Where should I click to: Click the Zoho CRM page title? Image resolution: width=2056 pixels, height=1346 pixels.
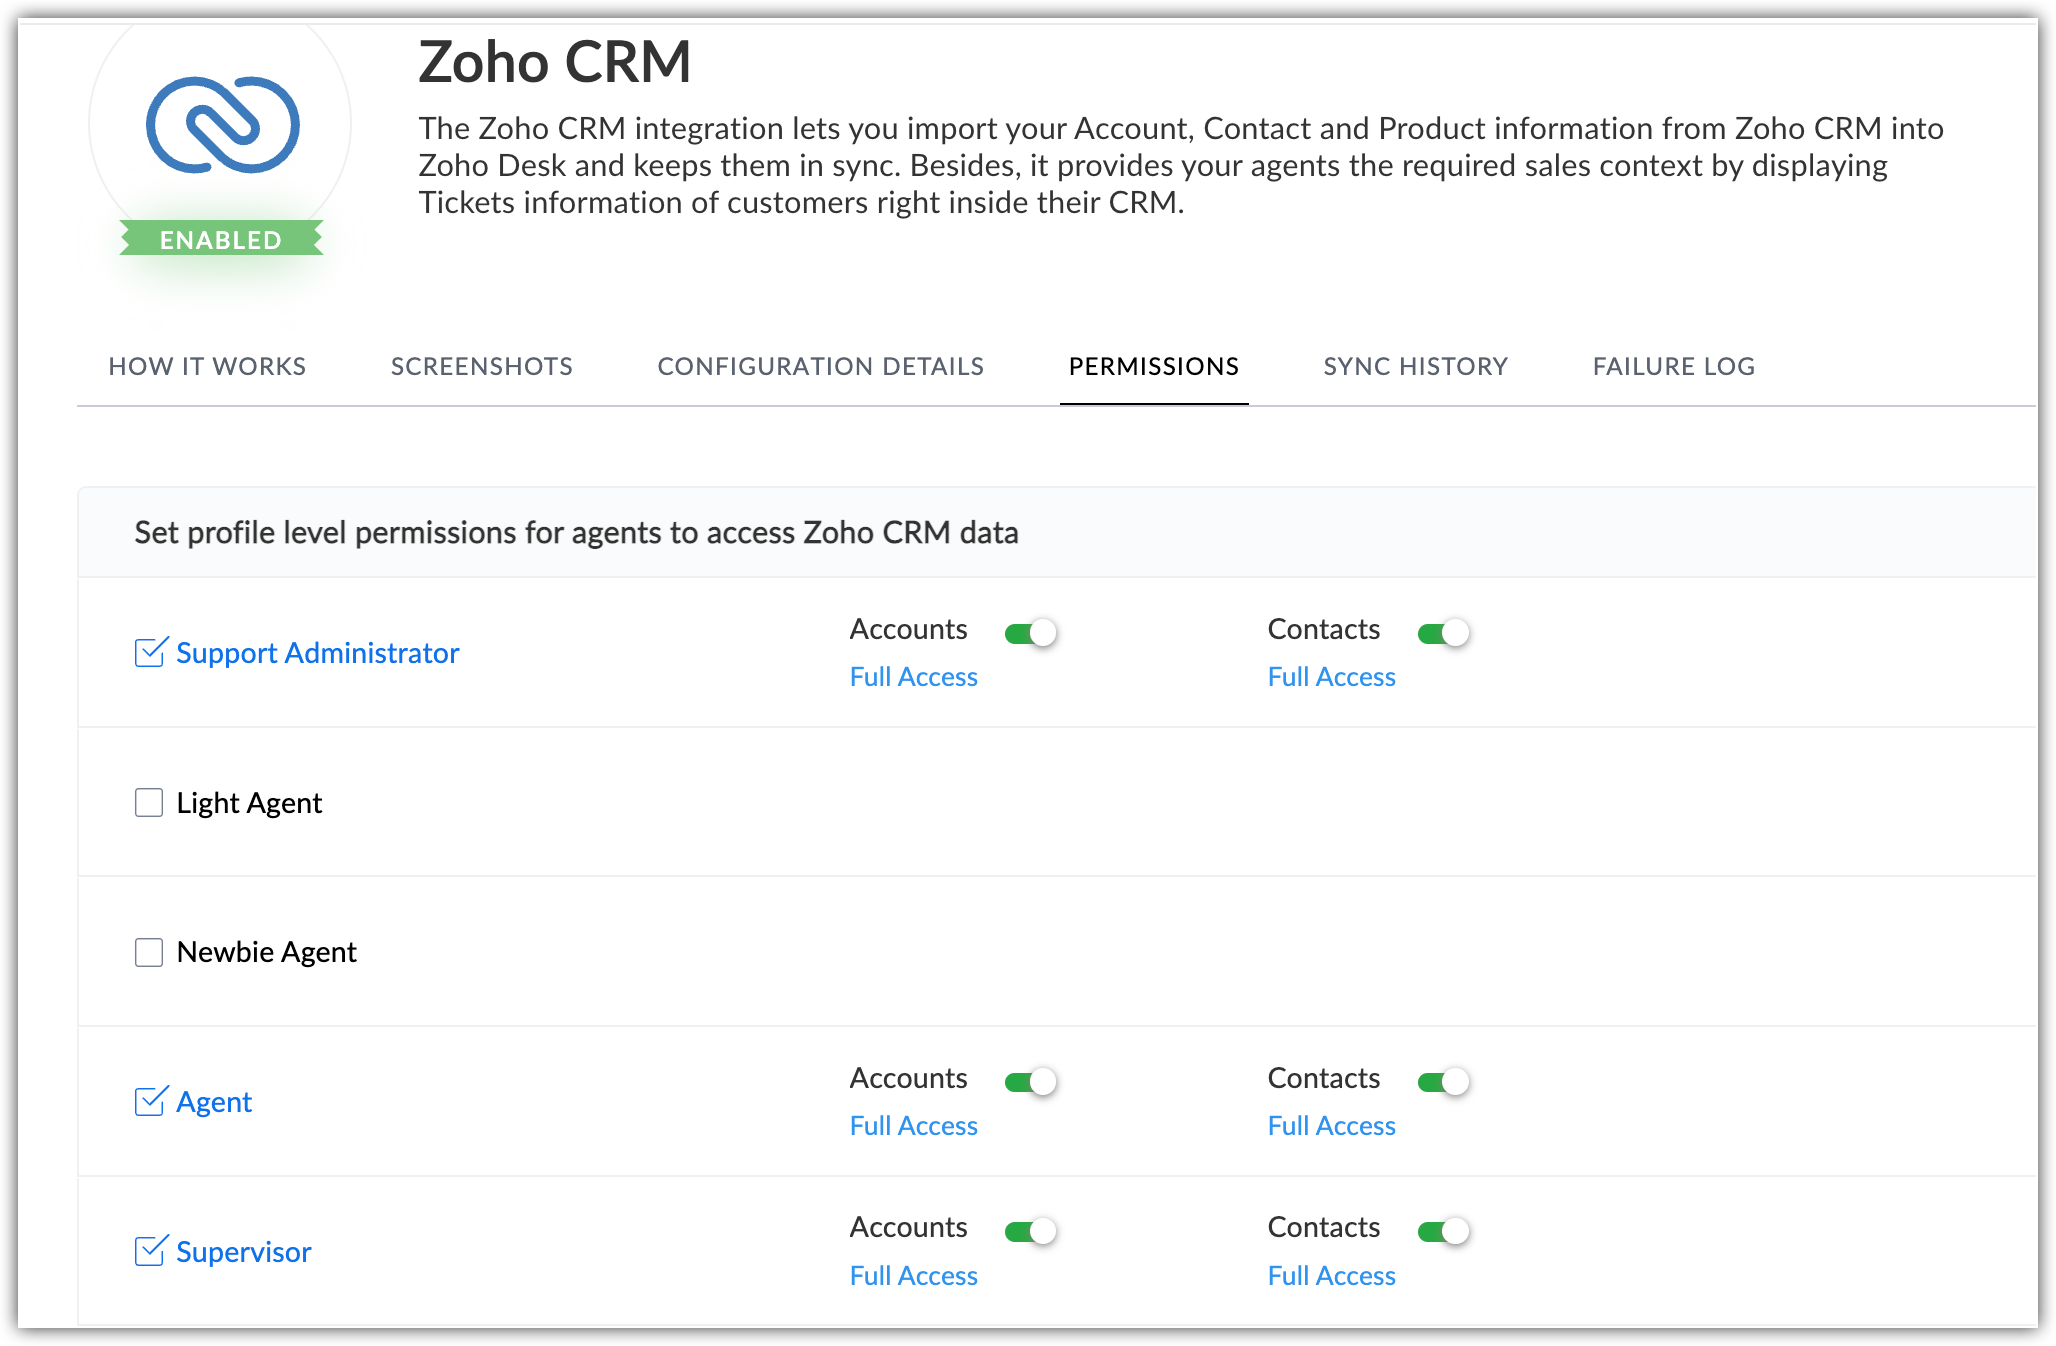[555, 62]
